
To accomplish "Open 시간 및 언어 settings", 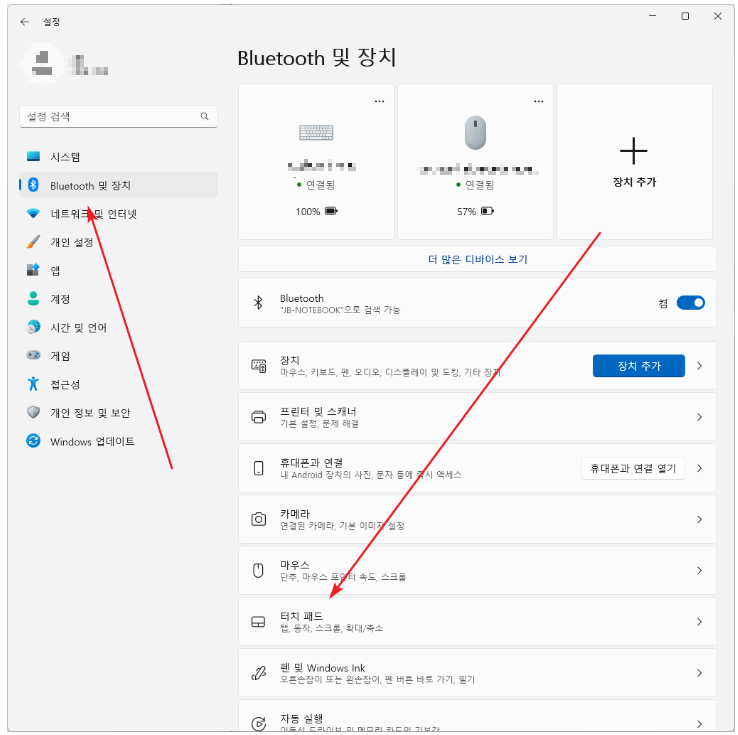I will [x=118, y=327].
